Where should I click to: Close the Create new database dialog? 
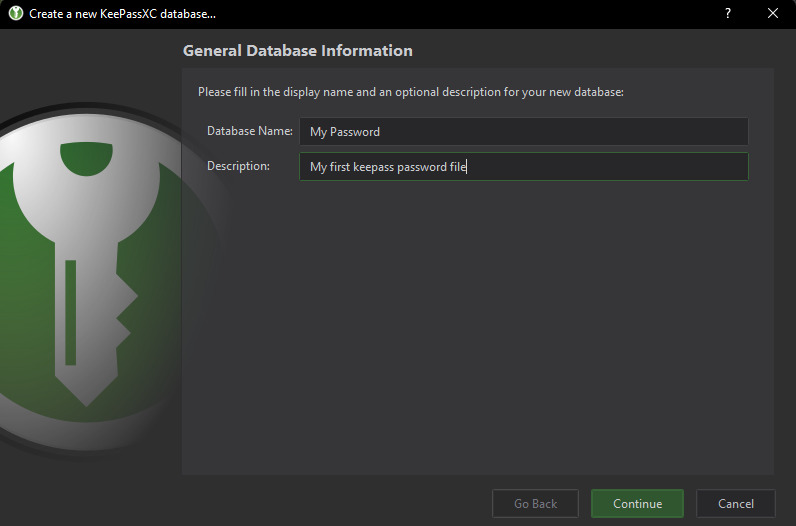point(773,14)
